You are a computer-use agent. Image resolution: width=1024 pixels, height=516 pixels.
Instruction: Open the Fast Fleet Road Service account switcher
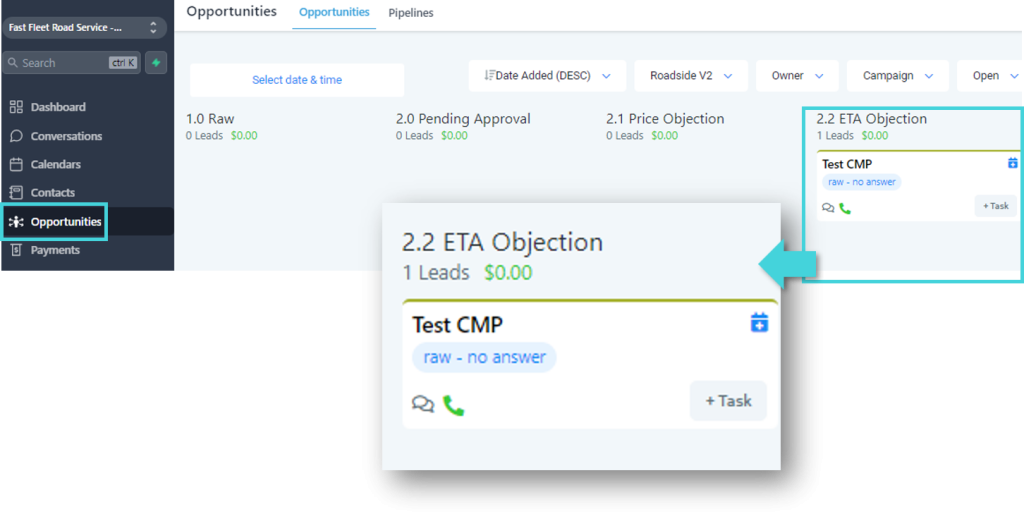[84, 28]
